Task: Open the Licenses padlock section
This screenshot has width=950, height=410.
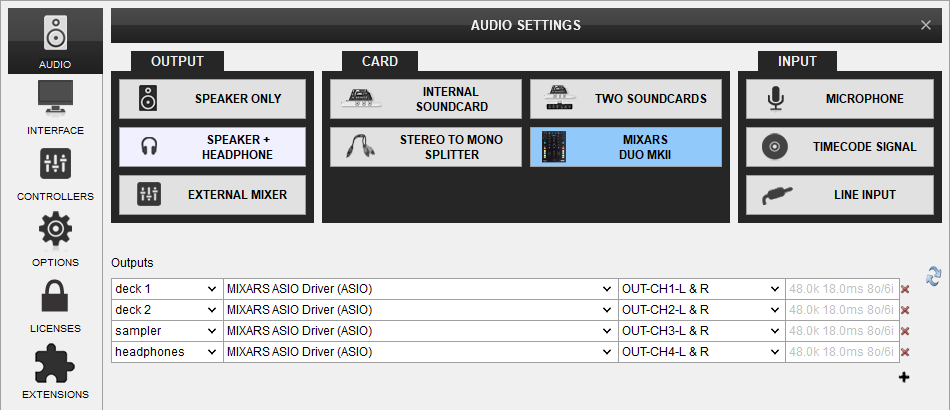Action: pyautogui.click(x=55, y=306)
